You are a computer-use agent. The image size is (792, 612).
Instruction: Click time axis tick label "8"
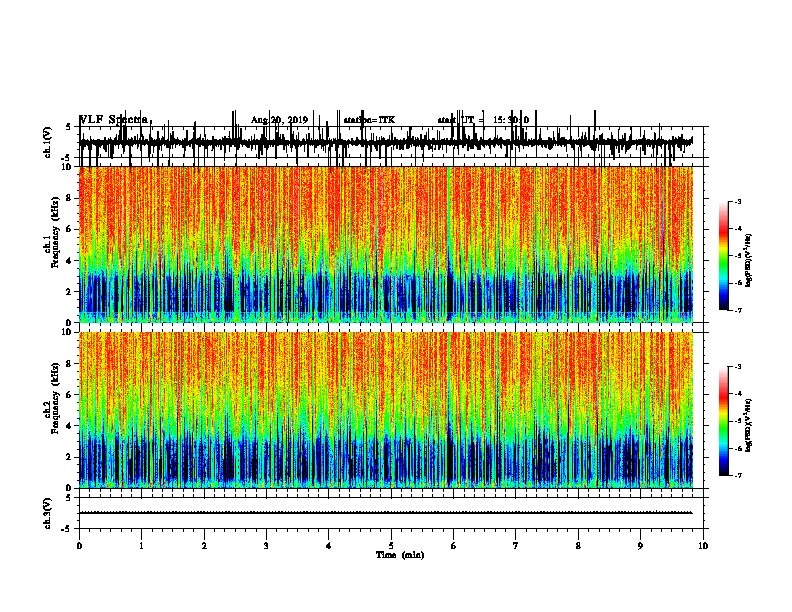coord(578,546)
